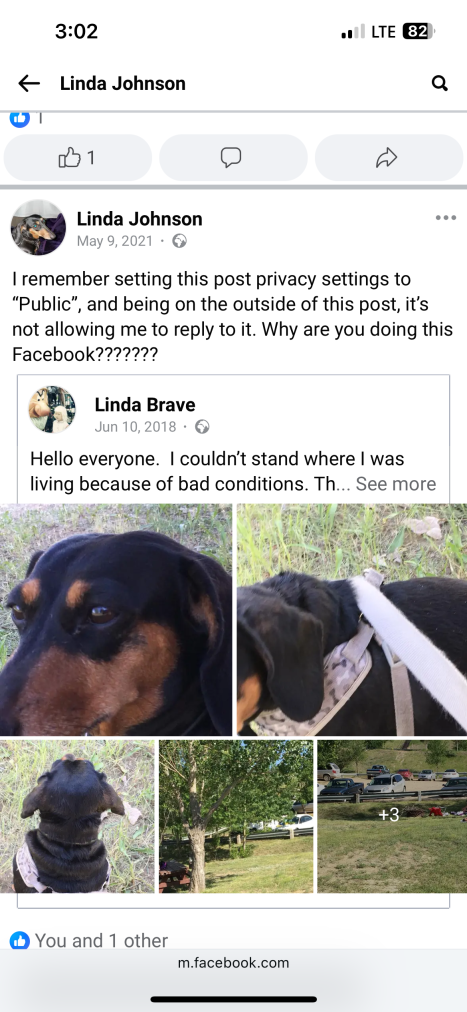This screenshot has width=467, height=1012.
Task: Open three-dot post options menu
Action: pyautogui.click(x=446, y=218)
